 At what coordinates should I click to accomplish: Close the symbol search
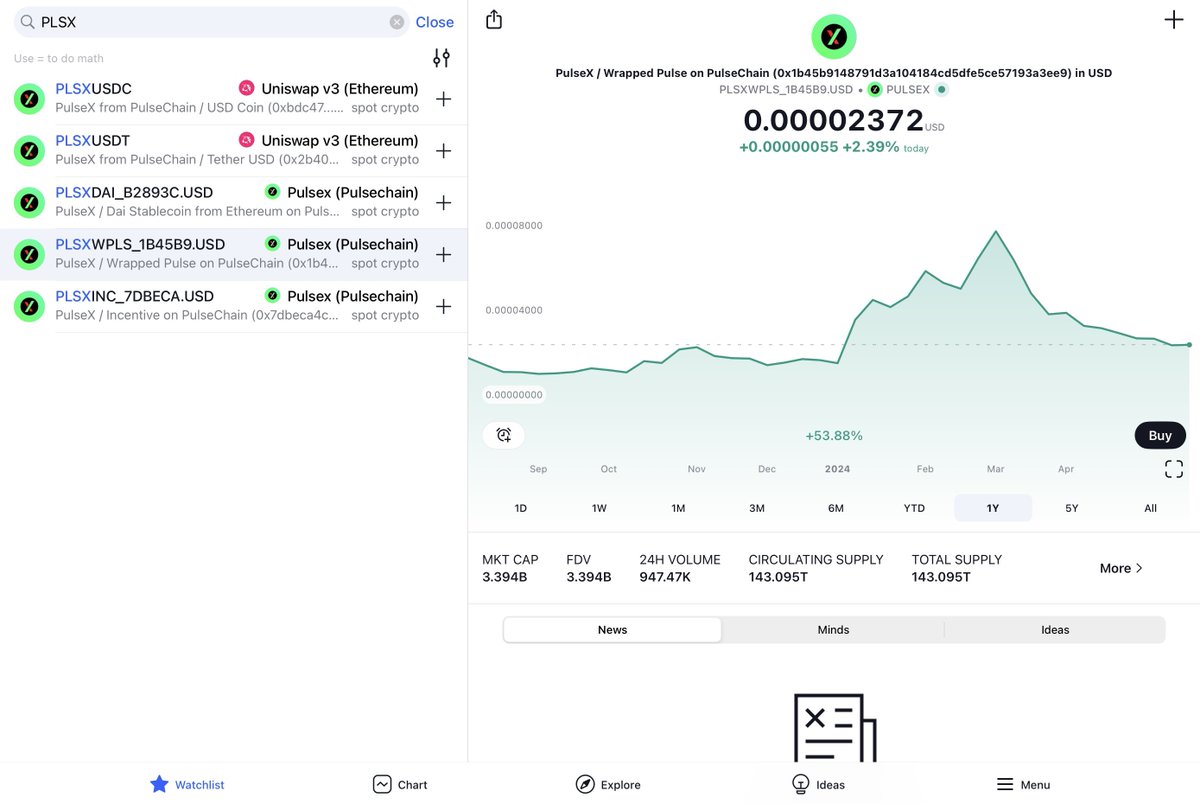pos(435,22)
